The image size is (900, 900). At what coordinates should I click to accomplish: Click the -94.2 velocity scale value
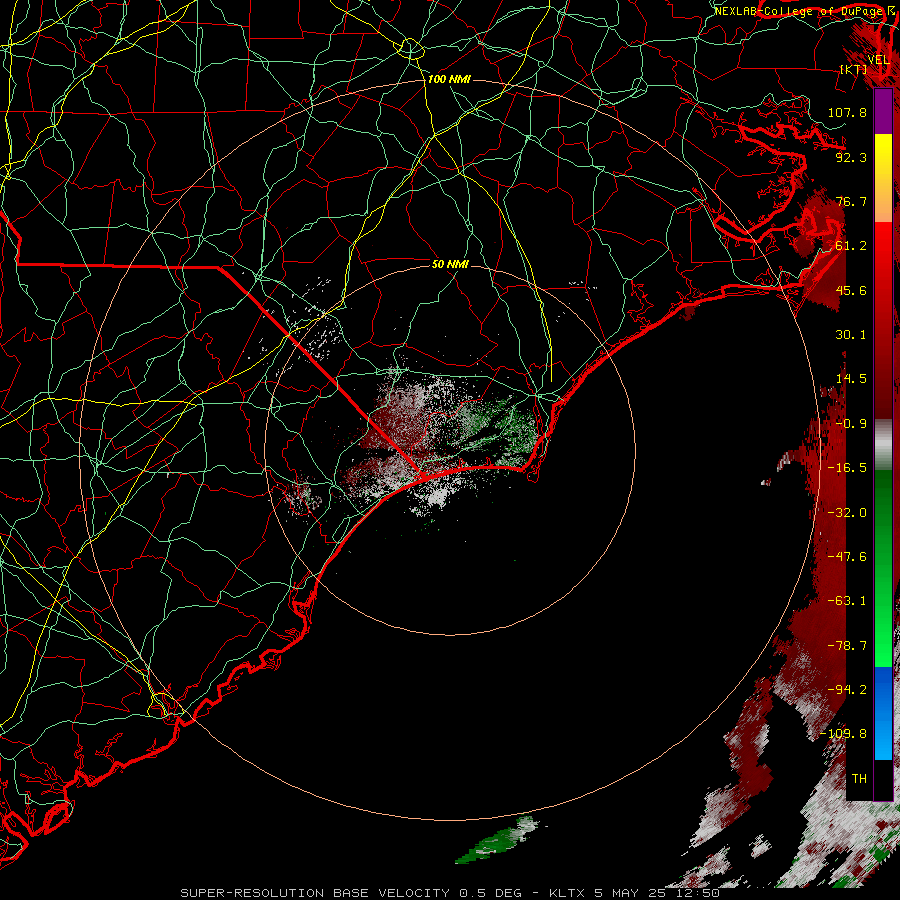tap(847, 690)
